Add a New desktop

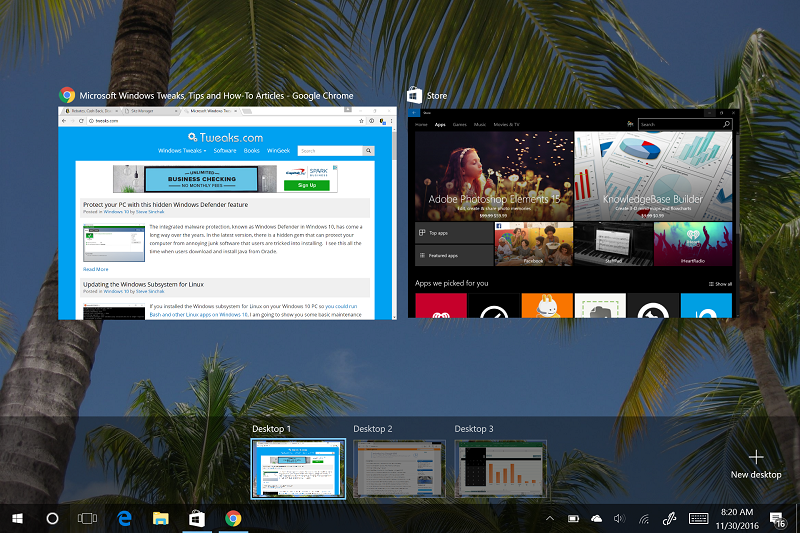click(756, 465)
